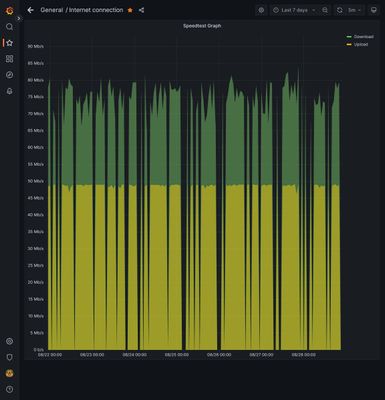
Task: Open the Help icon in sidebar
Action: [x=9, y=389]
